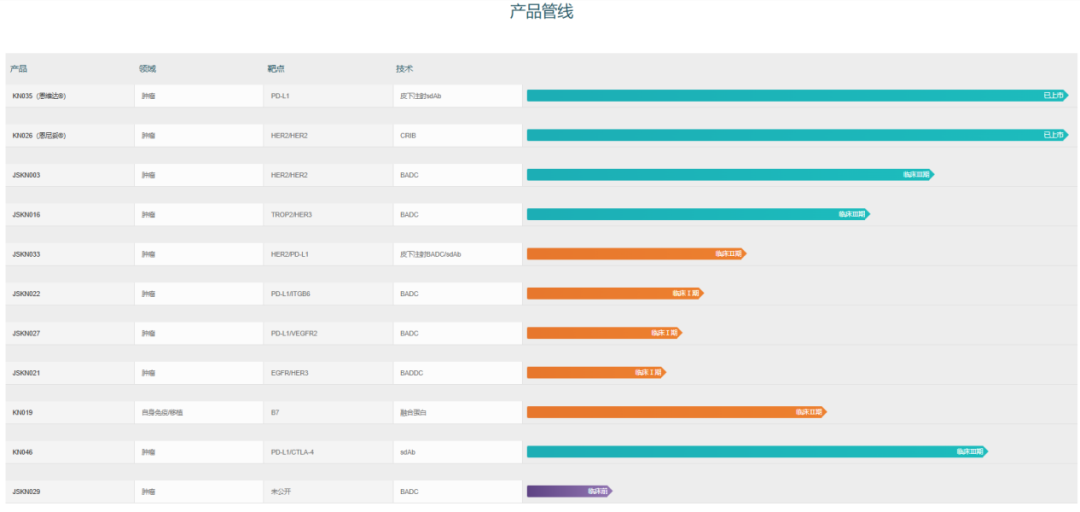Click KN019's orange progress bar
Screen dimensions: 1080x512
click(677, 412)
